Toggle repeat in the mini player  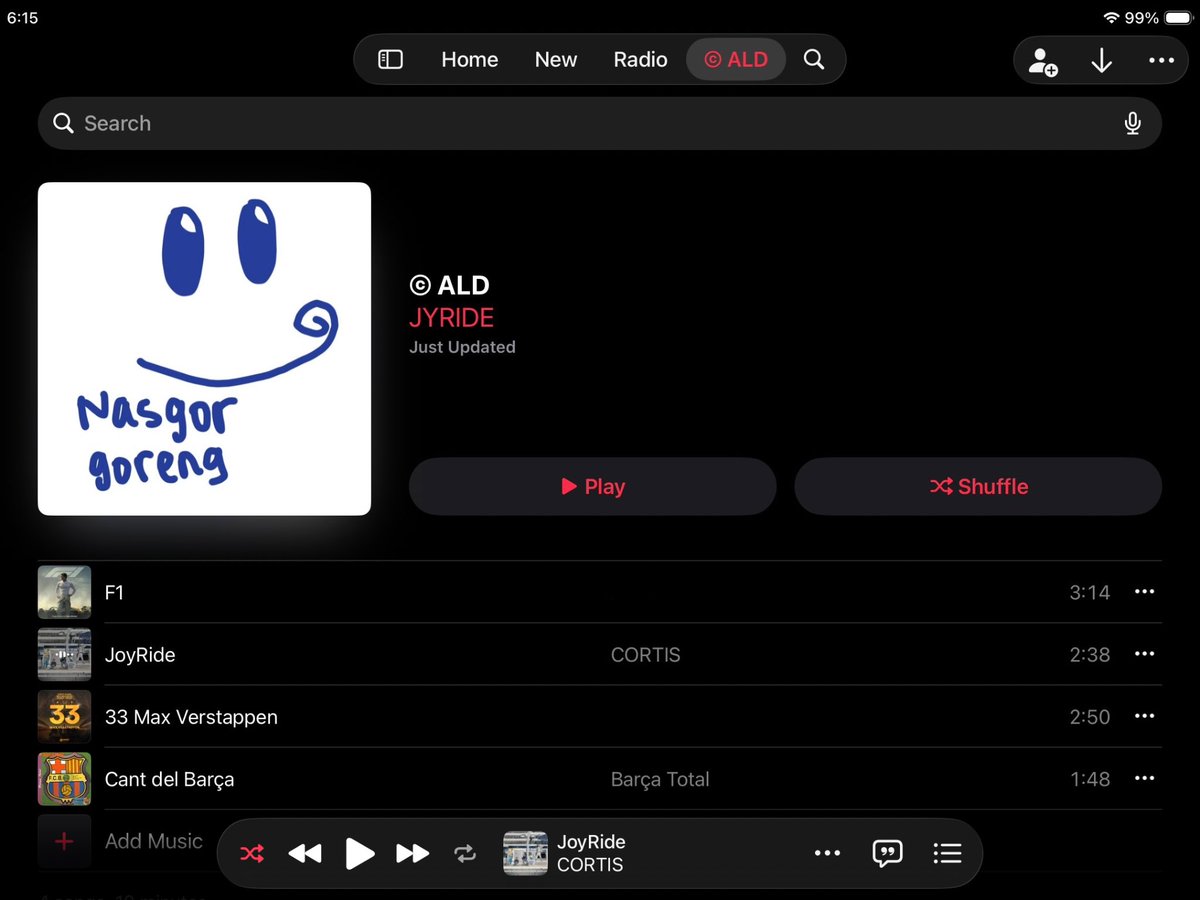click(465, 853)
